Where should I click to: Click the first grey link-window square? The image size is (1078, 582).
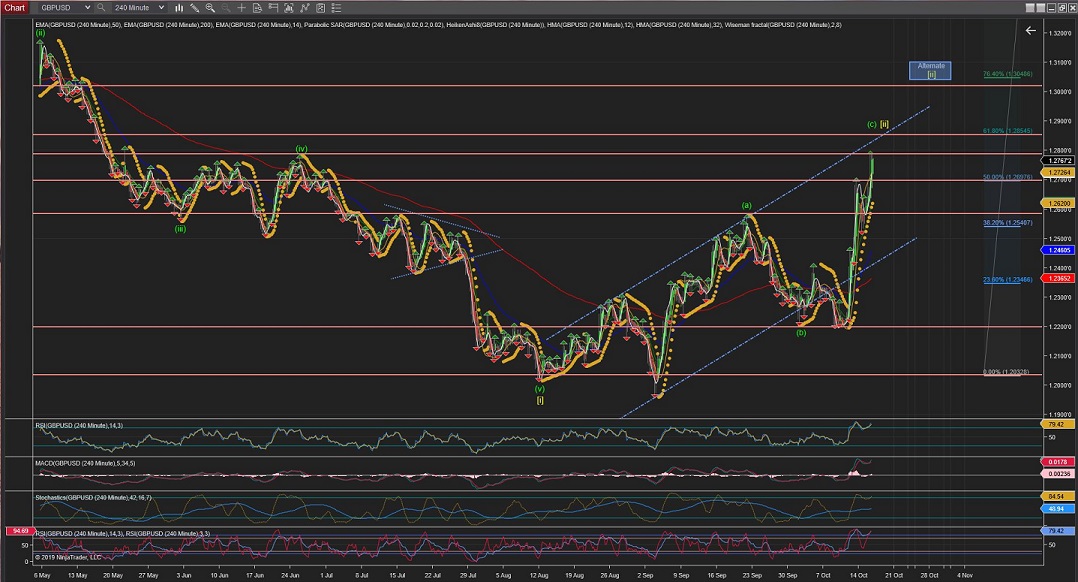[x=1030, y=8]
